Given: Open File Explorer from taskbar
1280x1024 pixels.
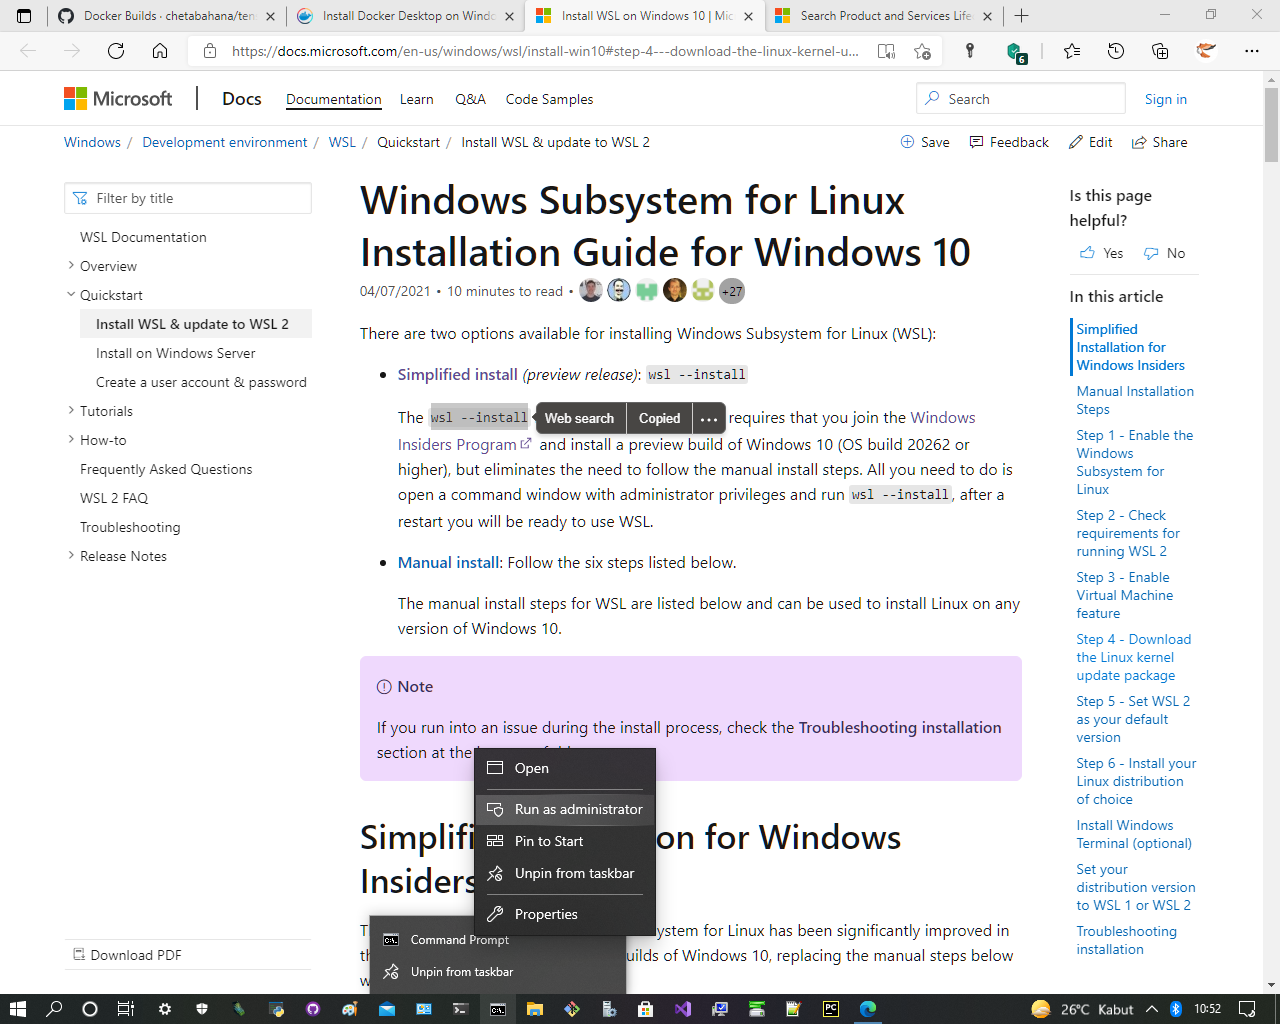Looking at the screenshot, I should pyautogui.click(x=535, y=1009).
